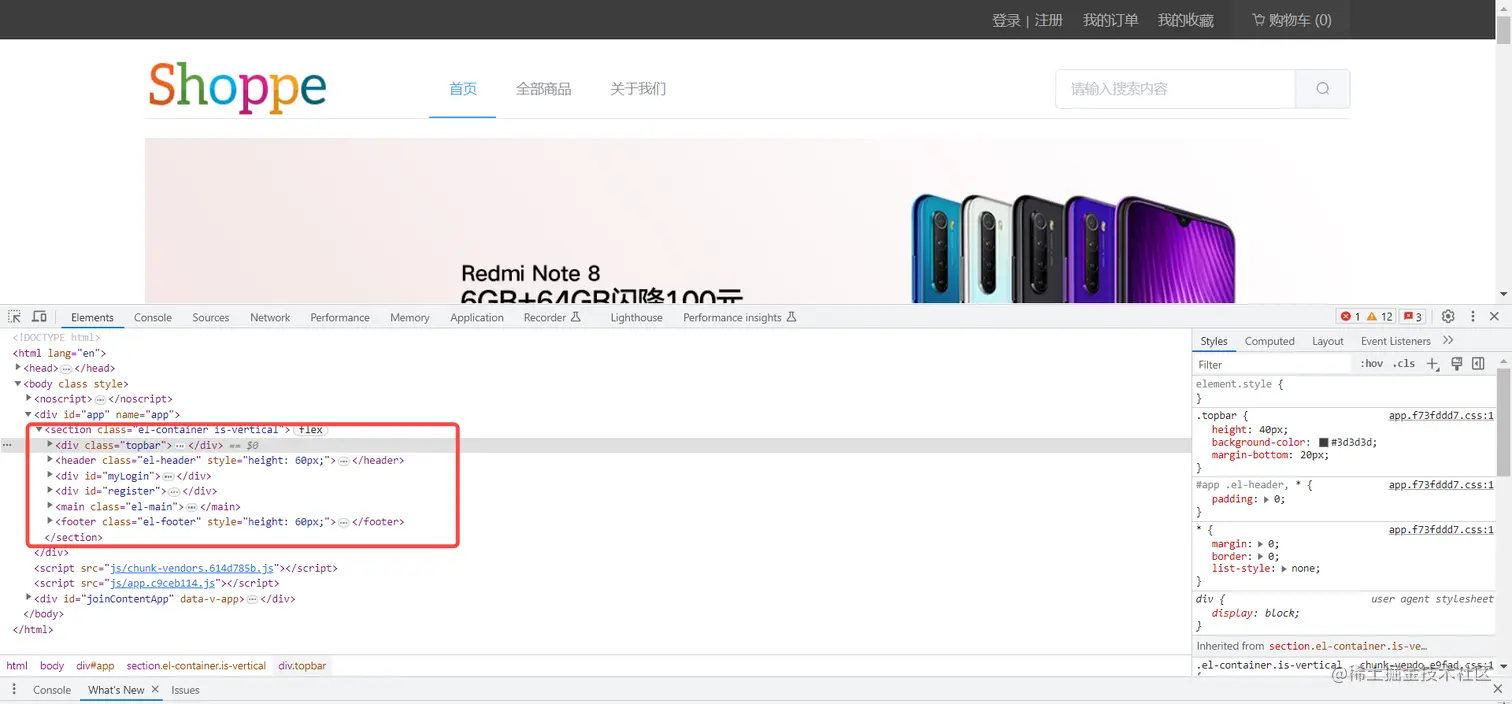Switch to the Layout tab
1512x704 pixels.
(1328, 341)
